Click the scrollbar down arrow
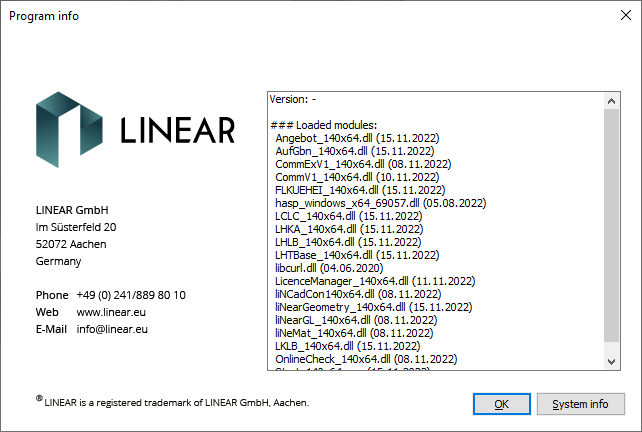 [x=611, y=362]
